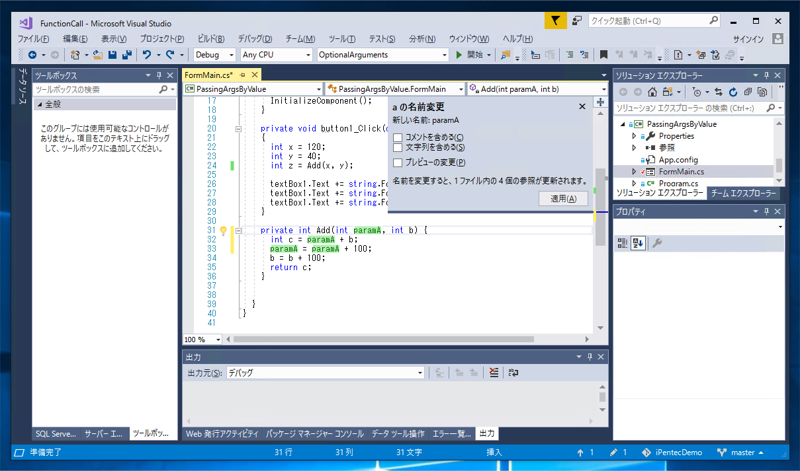Switch to the Web 発行アクティビティ tab
The image size is (800, 471).
pyautogui.click(x=222, y=434)
